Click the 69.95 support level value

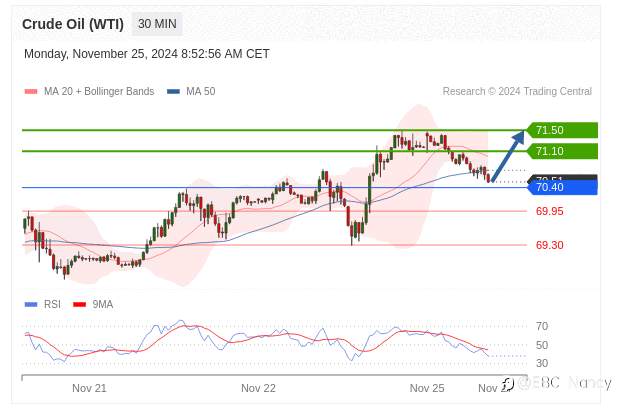(550, 211)
